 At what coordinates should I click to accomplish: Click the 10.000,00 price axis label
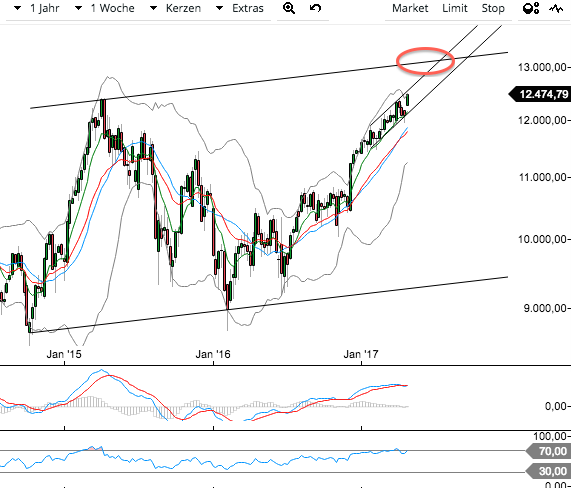542,239
